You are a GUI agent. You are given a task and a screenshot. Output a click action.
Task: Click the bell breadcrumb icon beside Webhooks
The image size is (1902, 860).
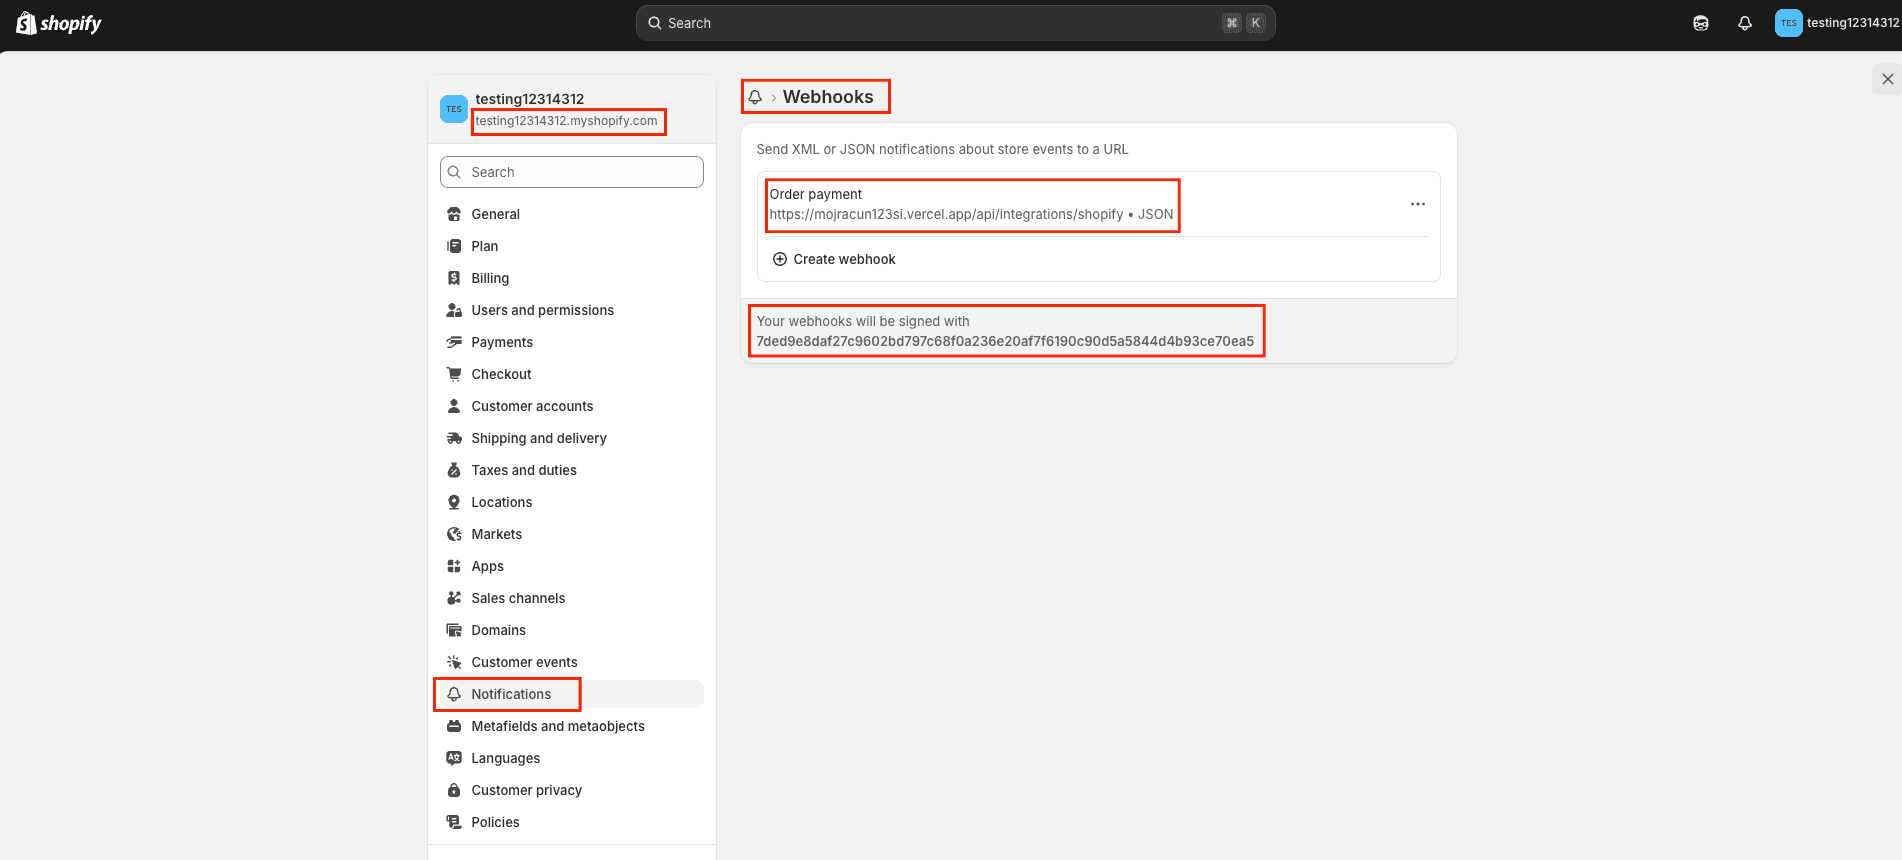(x=755, y=97)
